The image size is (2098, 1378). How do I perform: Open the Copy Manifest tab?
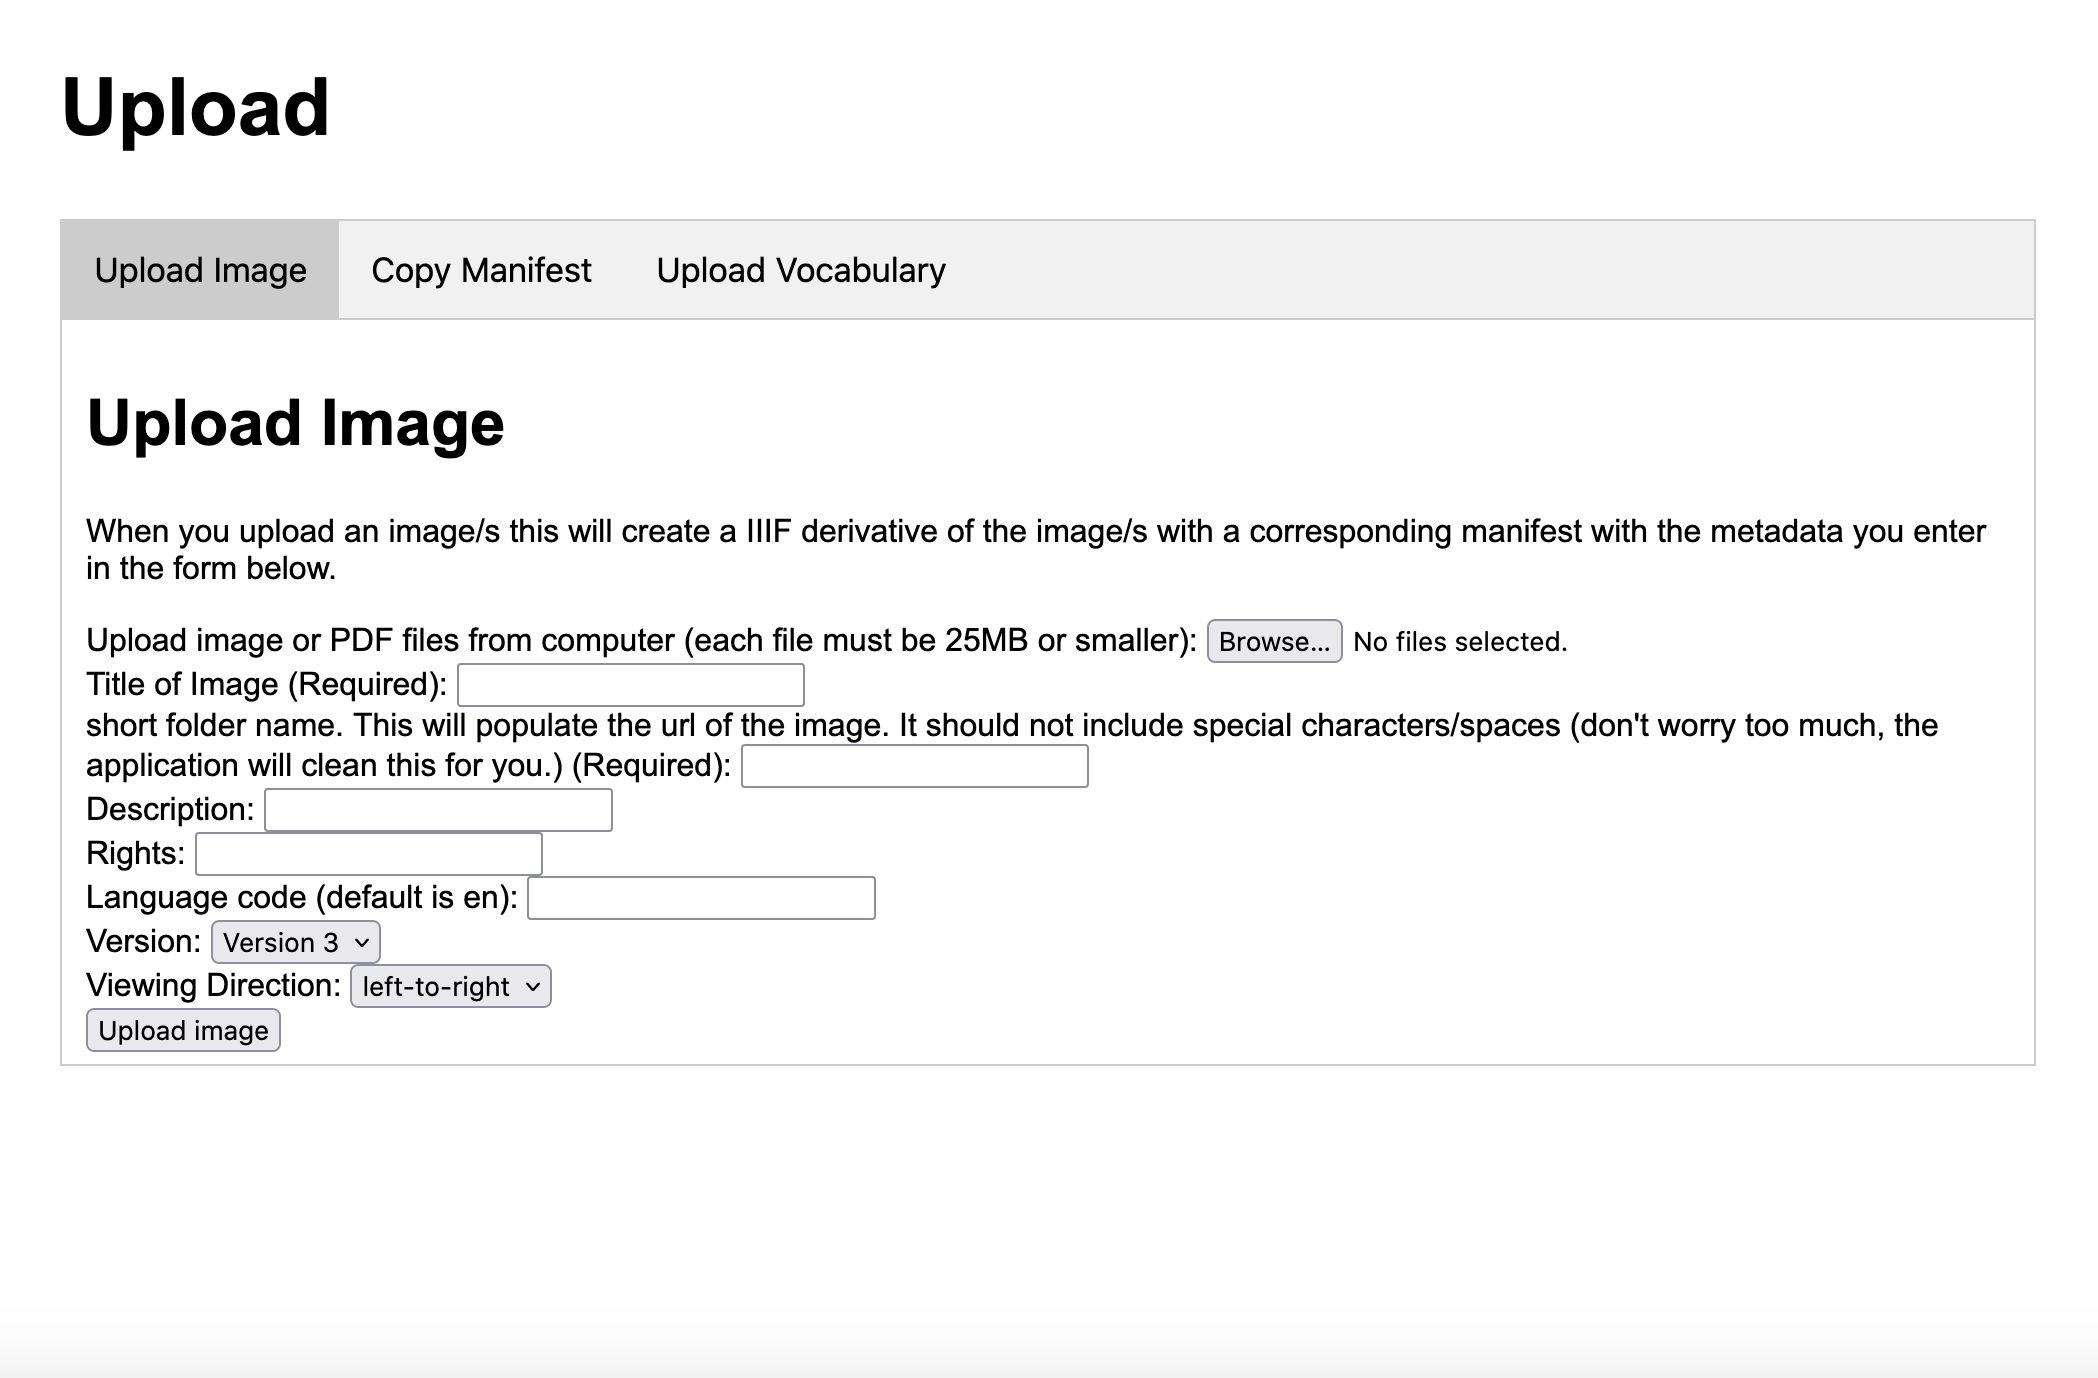481,270
